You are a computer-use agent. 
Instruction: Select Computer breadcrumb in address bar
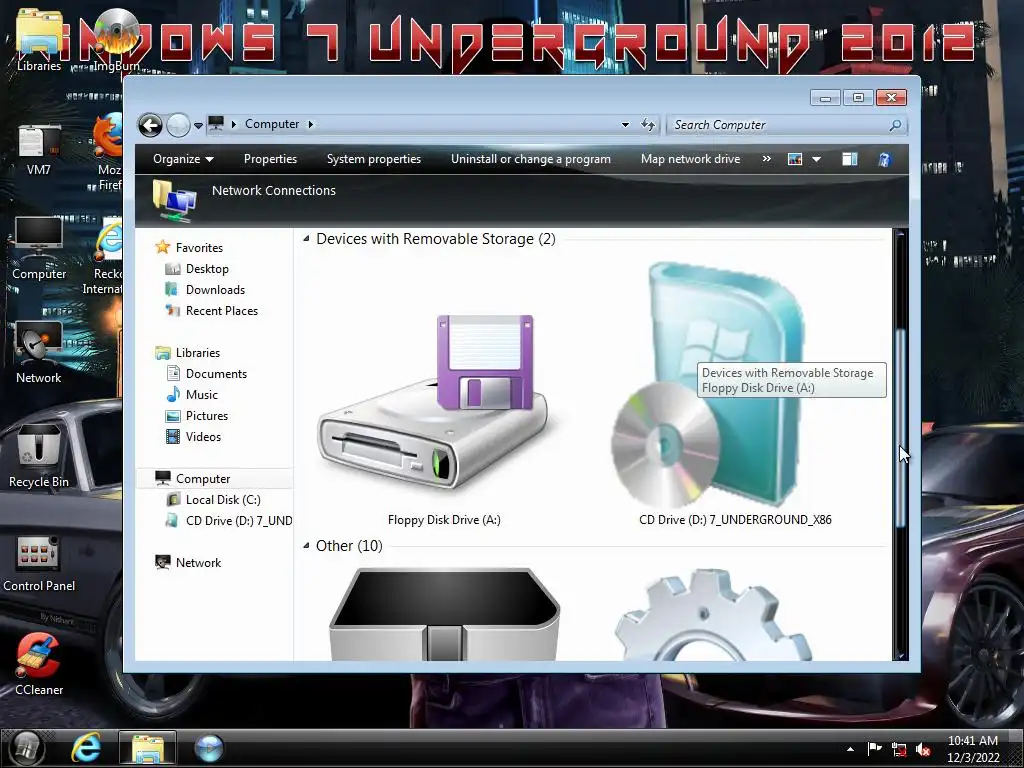[272, 124]
